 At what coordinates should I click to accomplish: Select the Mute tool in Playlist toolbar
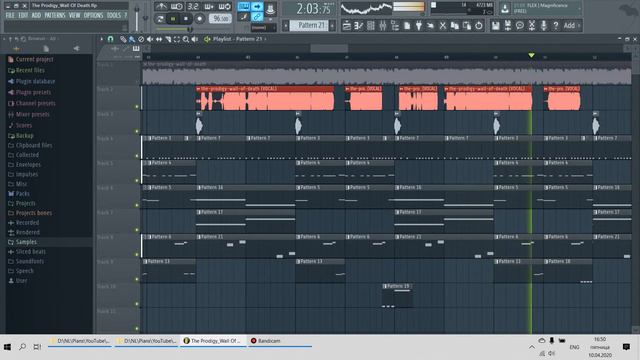[x=150, y=39]
